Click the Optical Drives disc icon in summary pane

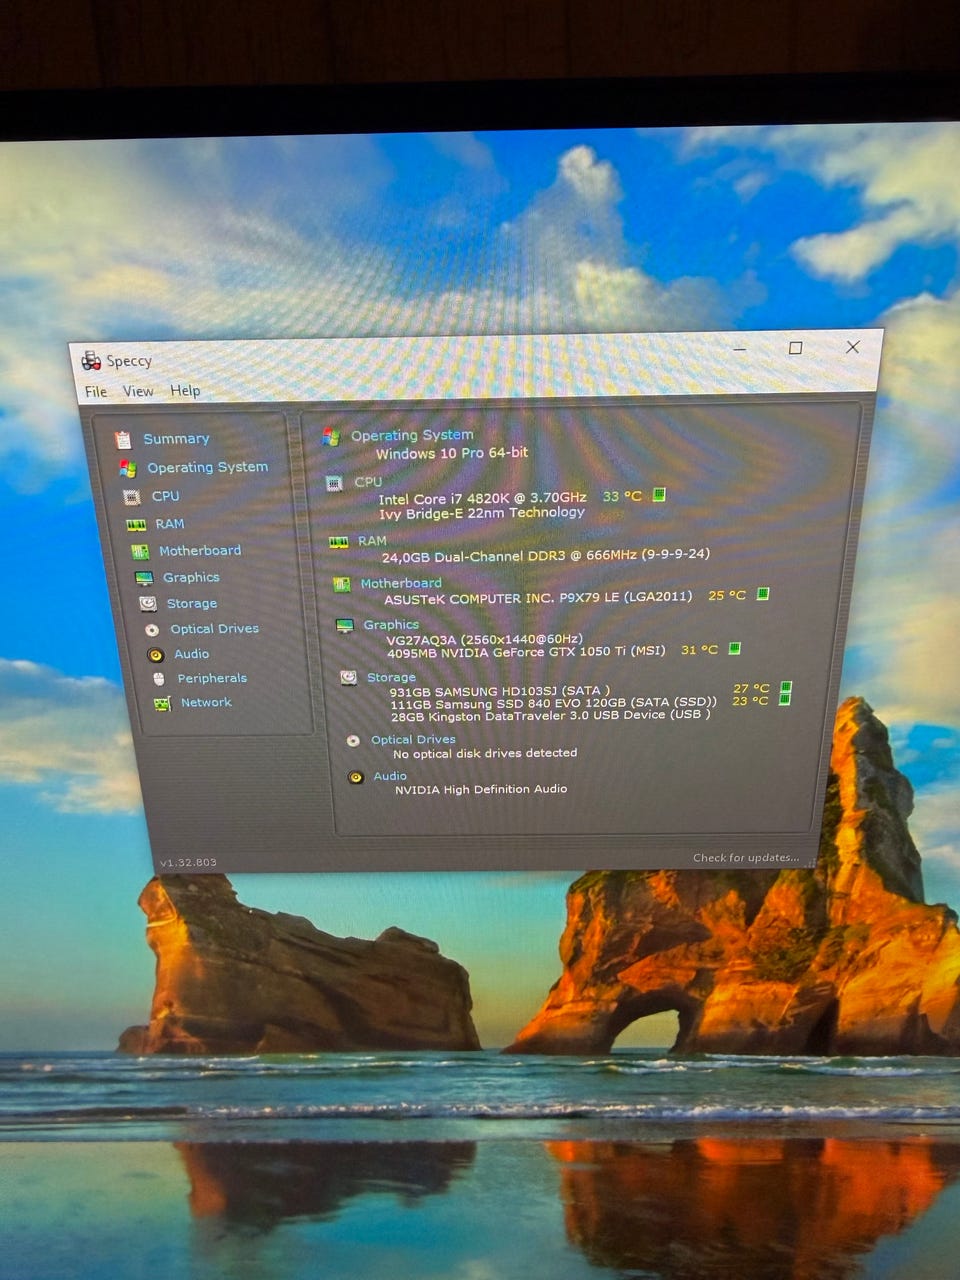[x=353, y=741]
